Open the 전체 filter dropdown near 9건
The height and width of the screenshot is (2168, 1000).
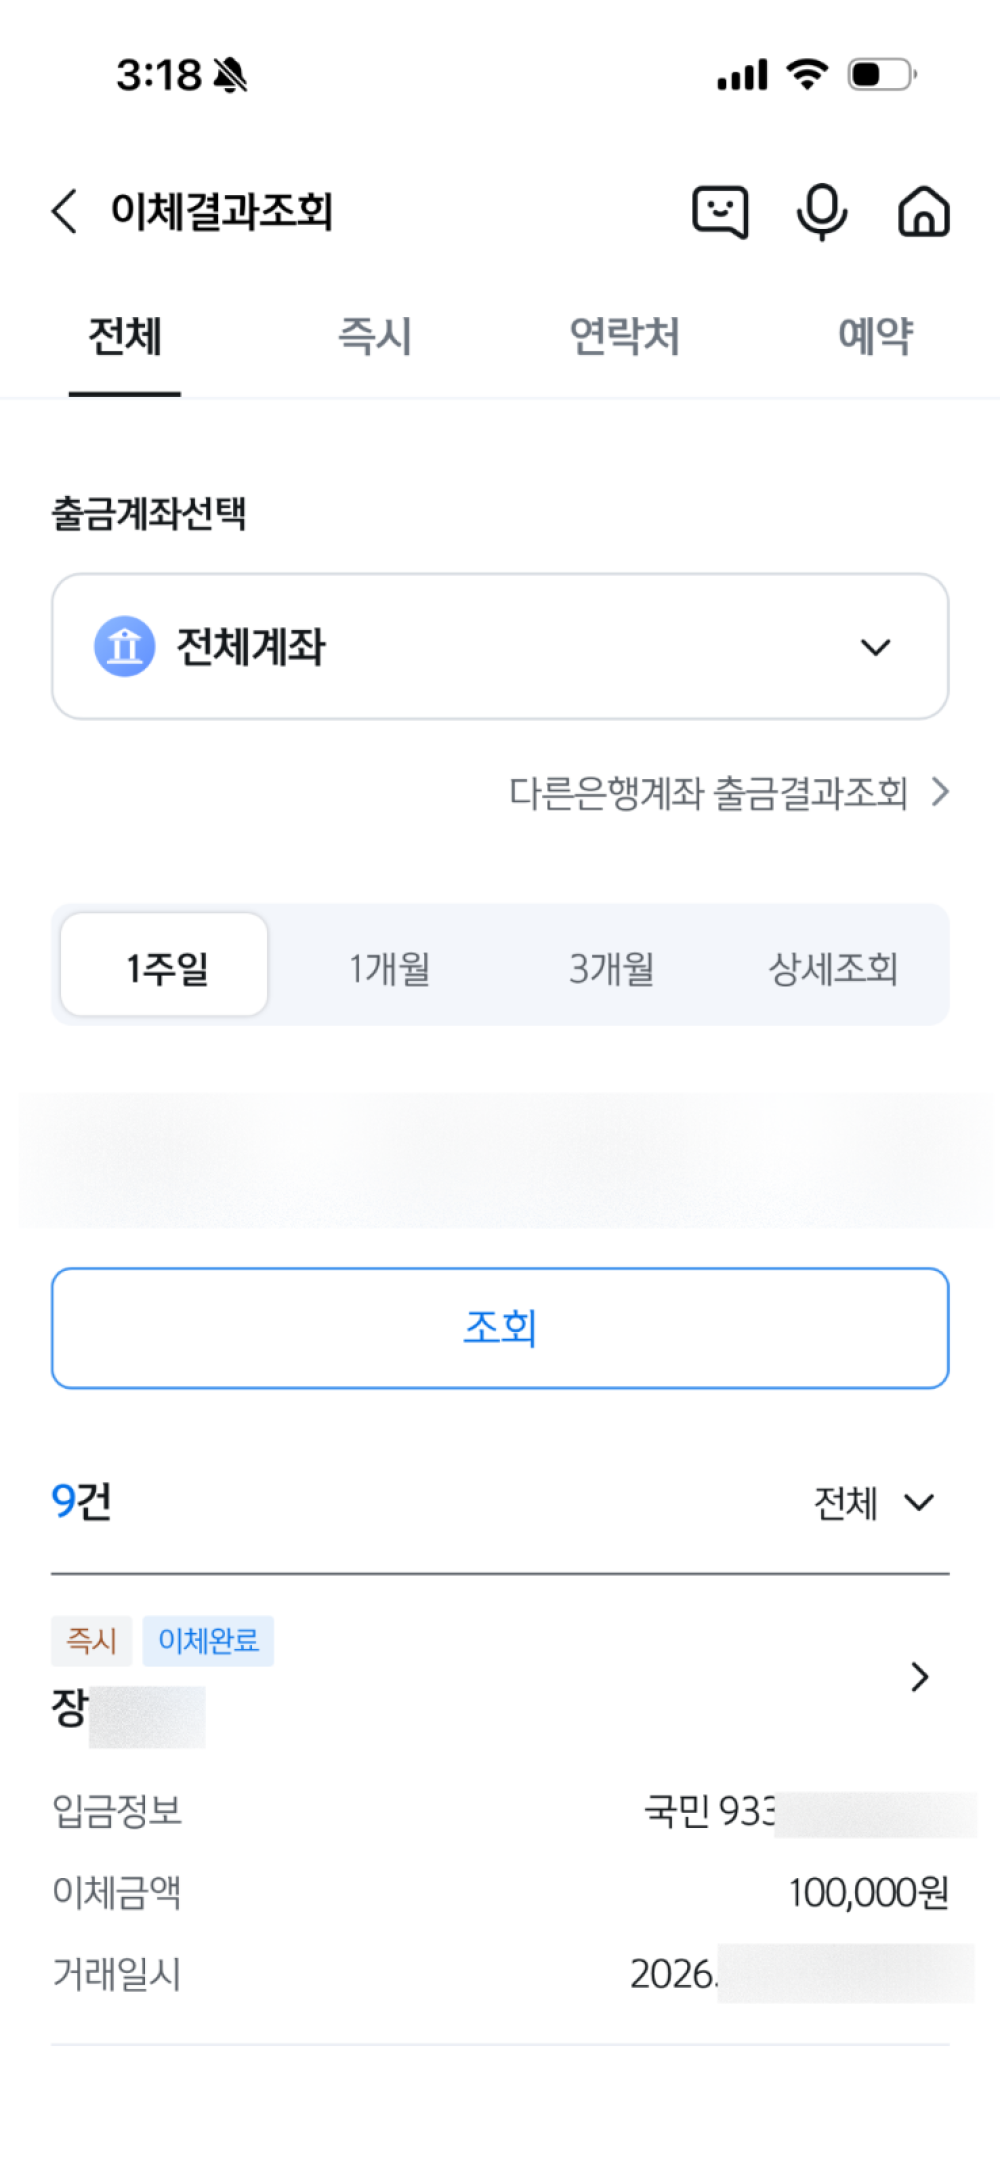click(875, 1502)
